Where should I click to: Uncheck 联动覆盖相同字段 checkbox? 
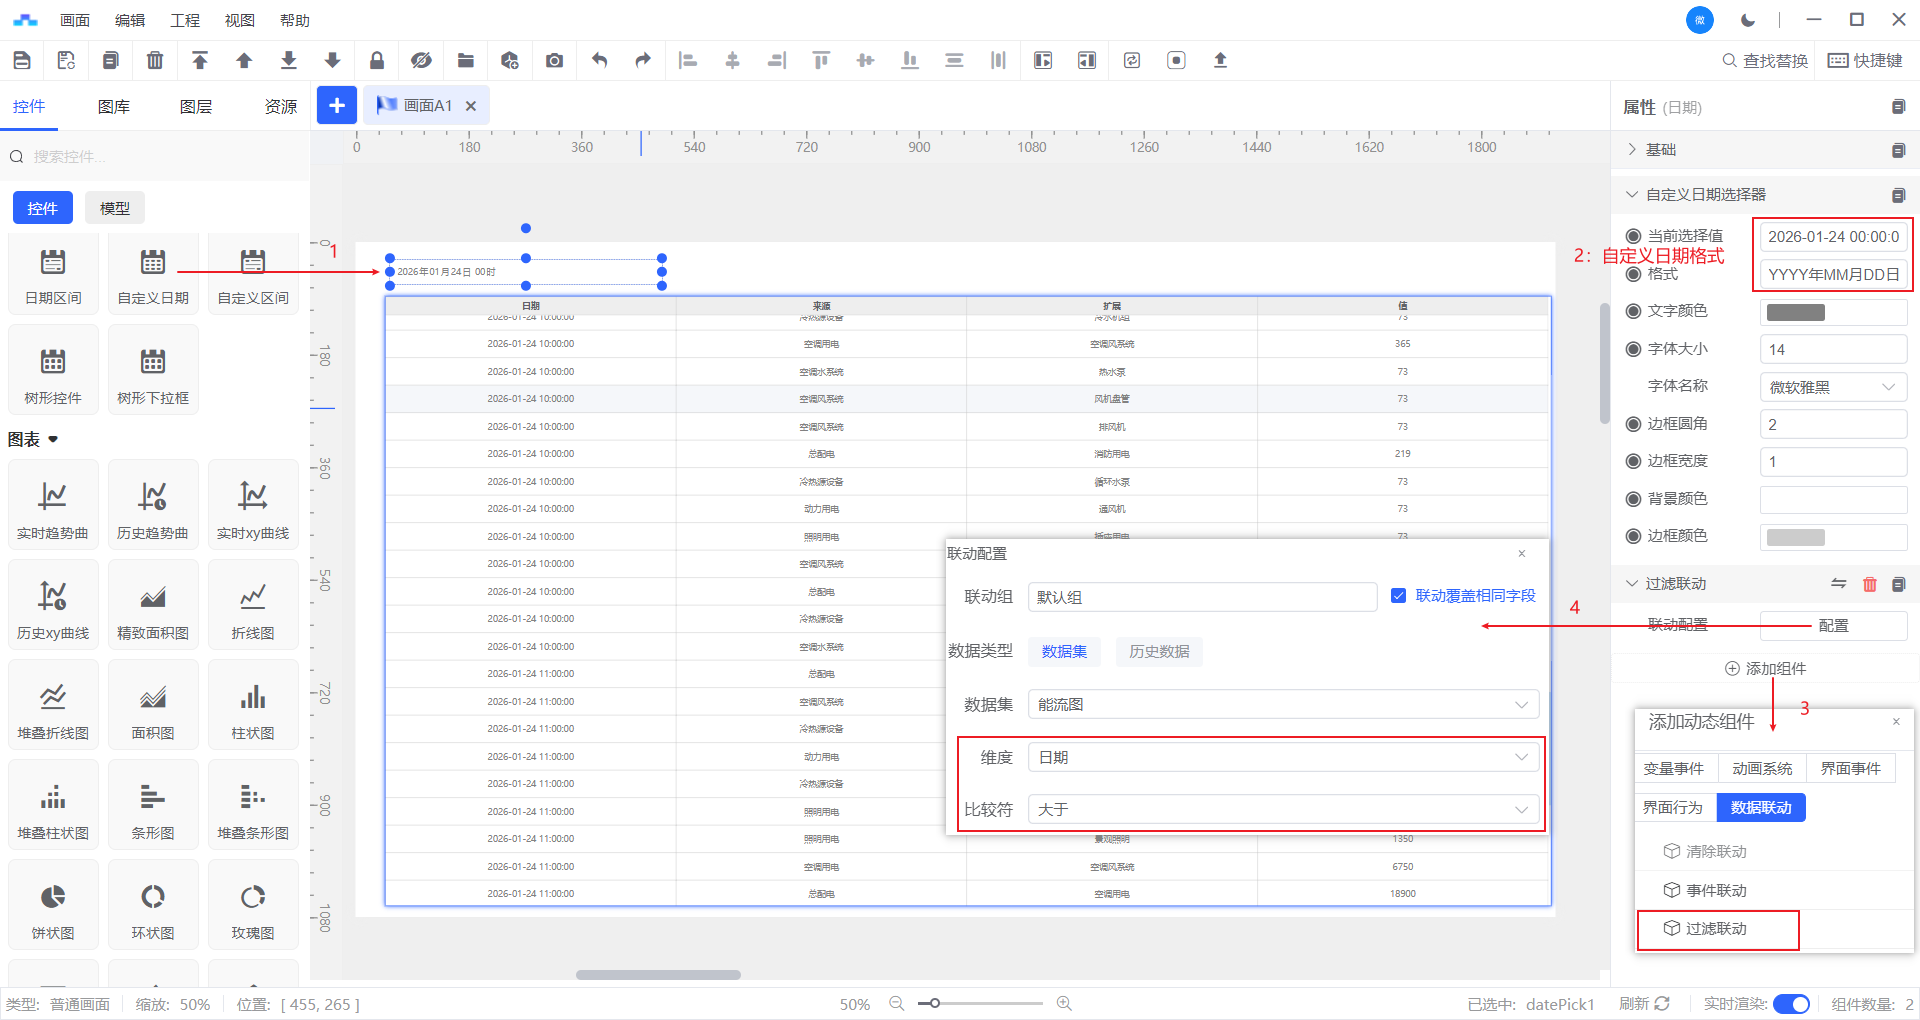tap(1398, 596)
